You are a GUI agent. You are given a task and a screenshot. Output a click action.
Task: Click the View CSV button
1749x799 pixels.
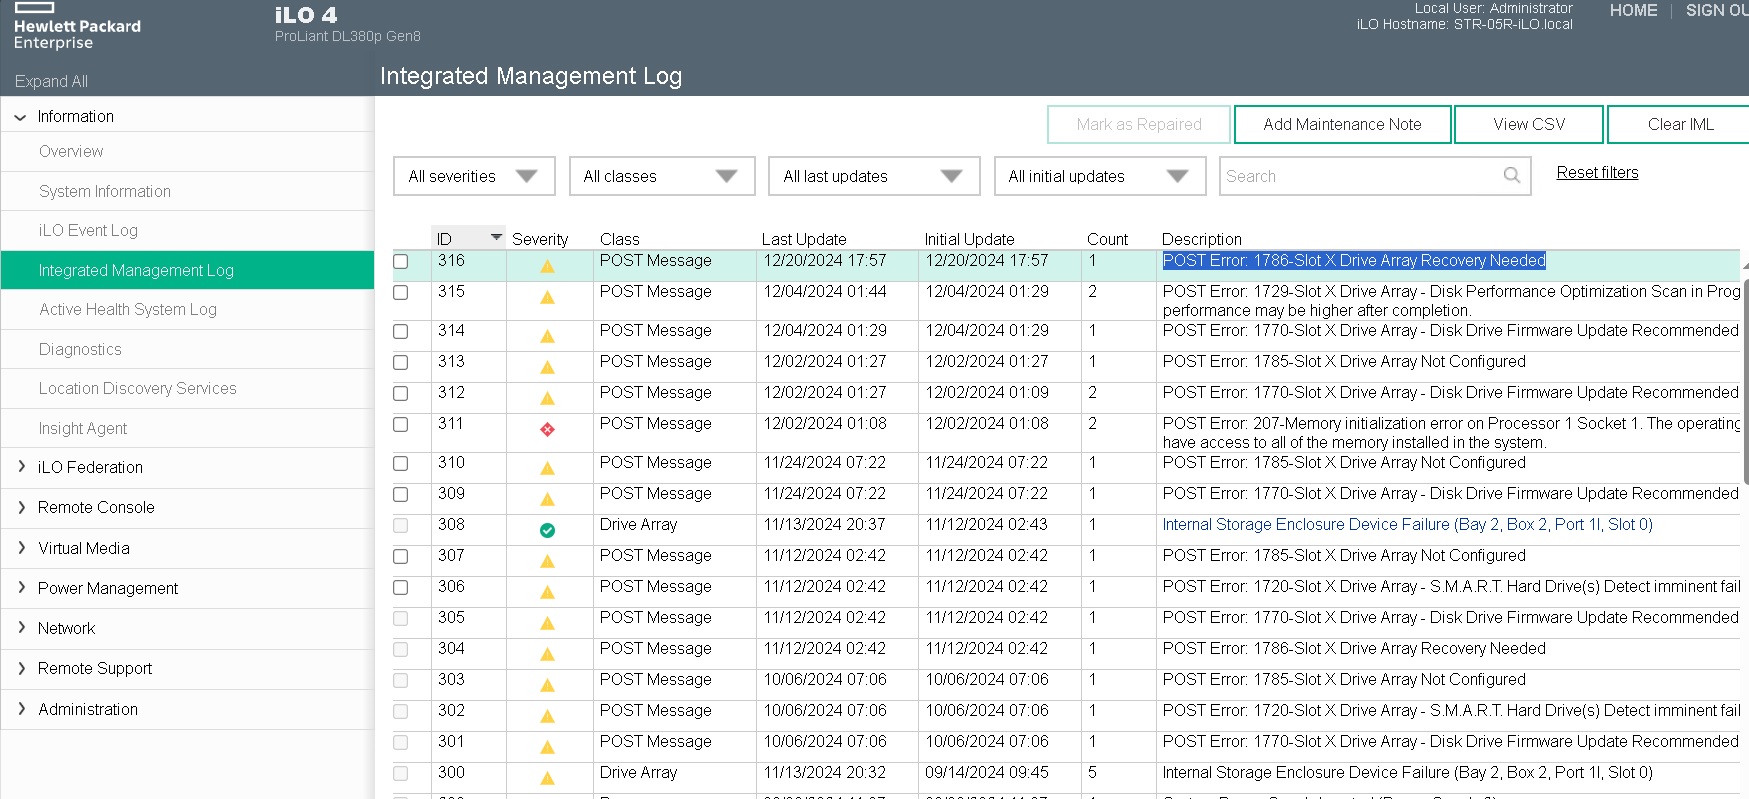click(x=1529, y=125)
